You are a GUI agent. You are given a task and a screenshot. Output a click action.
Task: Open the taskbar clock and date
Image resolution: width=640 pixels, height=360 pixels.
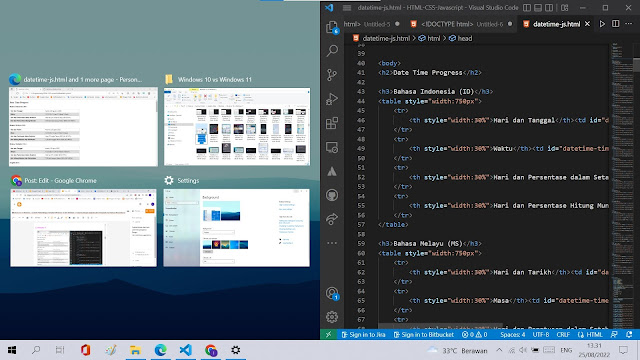pos(594,350)
